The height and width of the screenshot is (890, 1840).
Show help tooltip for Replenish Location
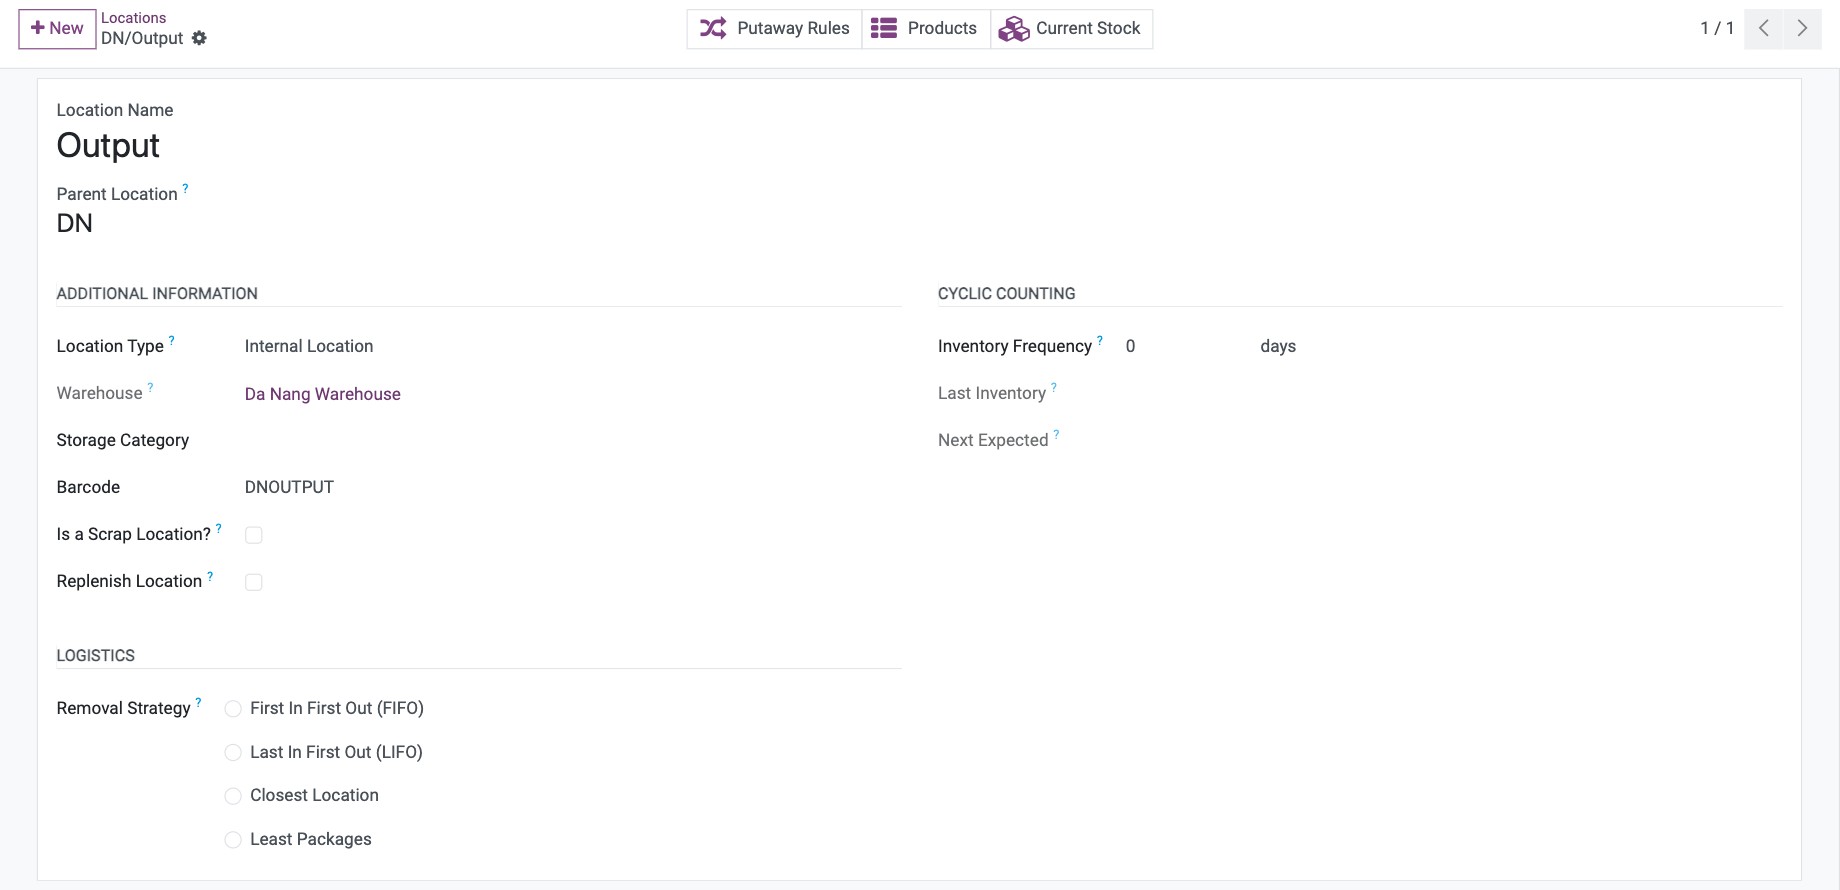click(210, 575)
